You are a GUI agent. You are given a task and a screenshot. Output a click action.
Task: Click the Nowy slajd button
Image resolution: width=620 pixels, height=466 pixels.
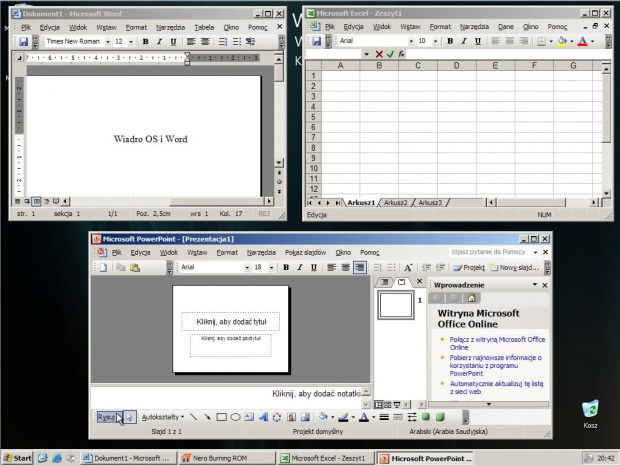pos(514,268)
